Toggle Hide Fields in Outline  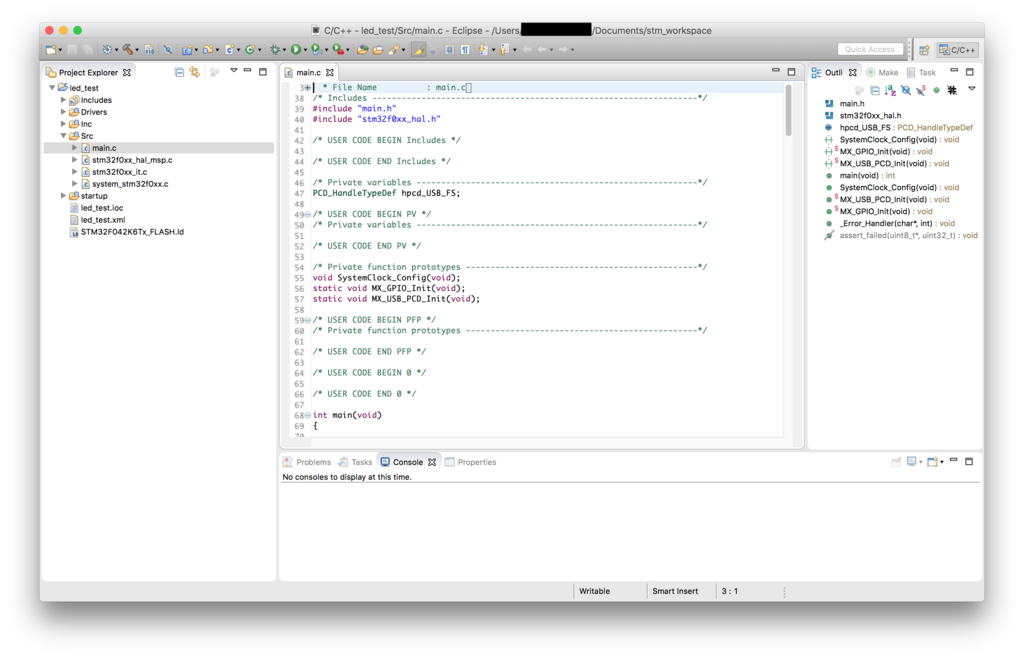906,90
